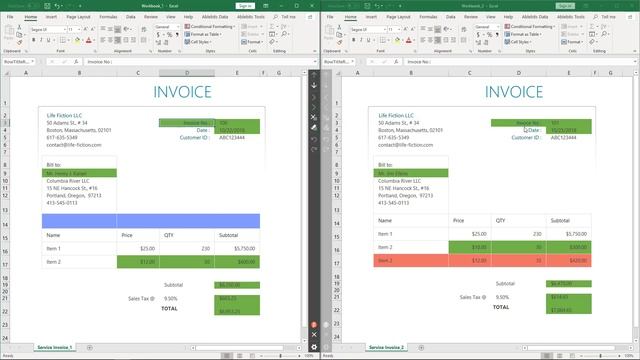Open settings gear on dark compare toolbar
Screen dimensions: 640x360
point(314,347)
